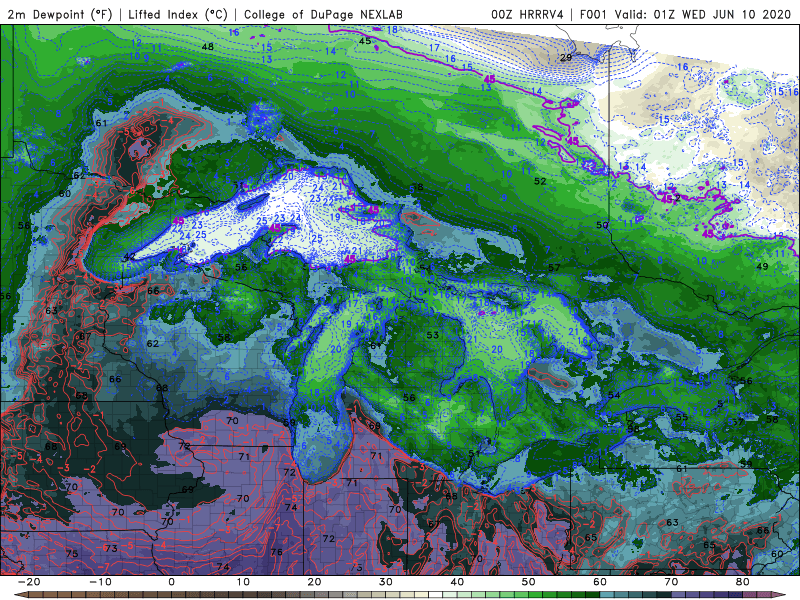Viewport: 800px width, 600px height.
Task: Click the '-20' color scale label
Action: [29, 582]
